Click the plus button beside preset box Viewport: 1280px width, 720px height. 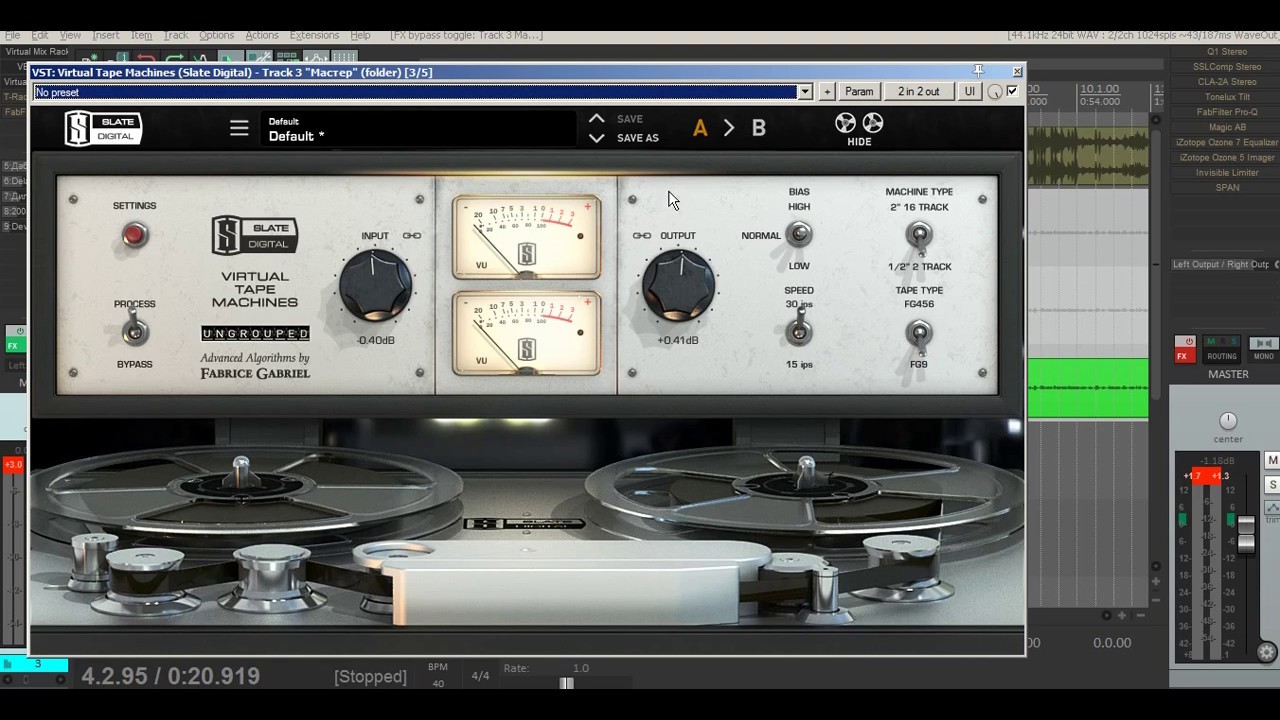click(x=827, y=92)
